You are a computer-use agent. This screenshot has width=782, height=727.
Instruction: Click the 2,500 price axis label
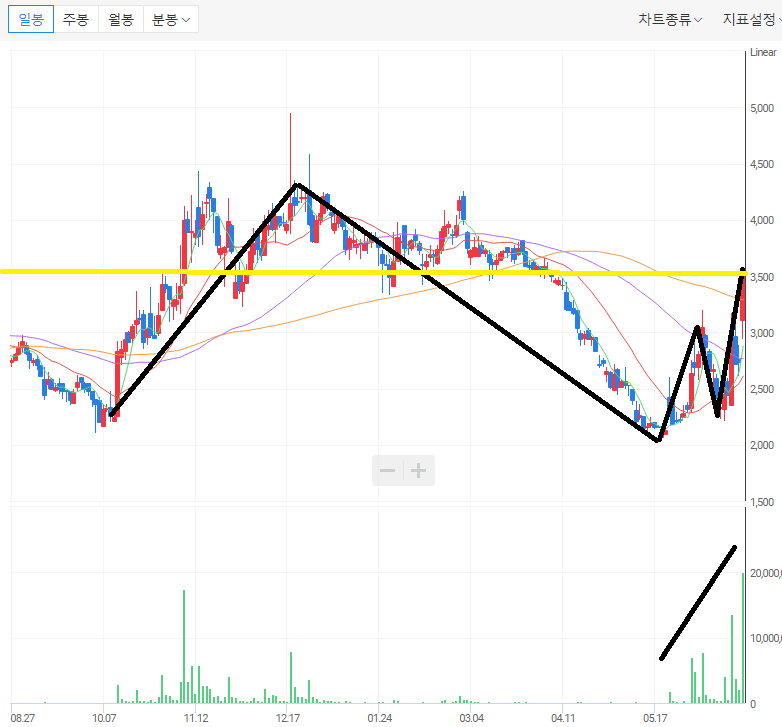(762, 389)
